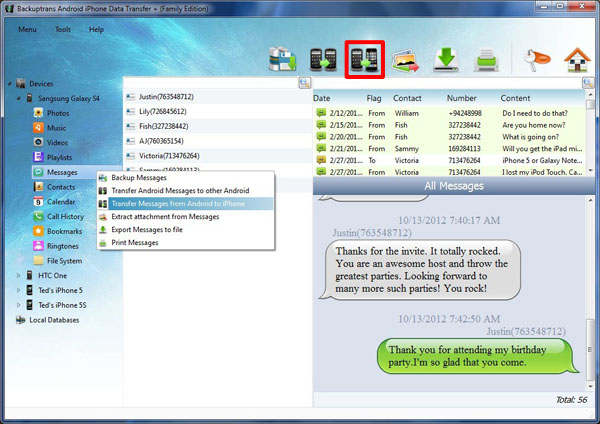Open the Help menu
600x424 pixels.
[96, 29]
